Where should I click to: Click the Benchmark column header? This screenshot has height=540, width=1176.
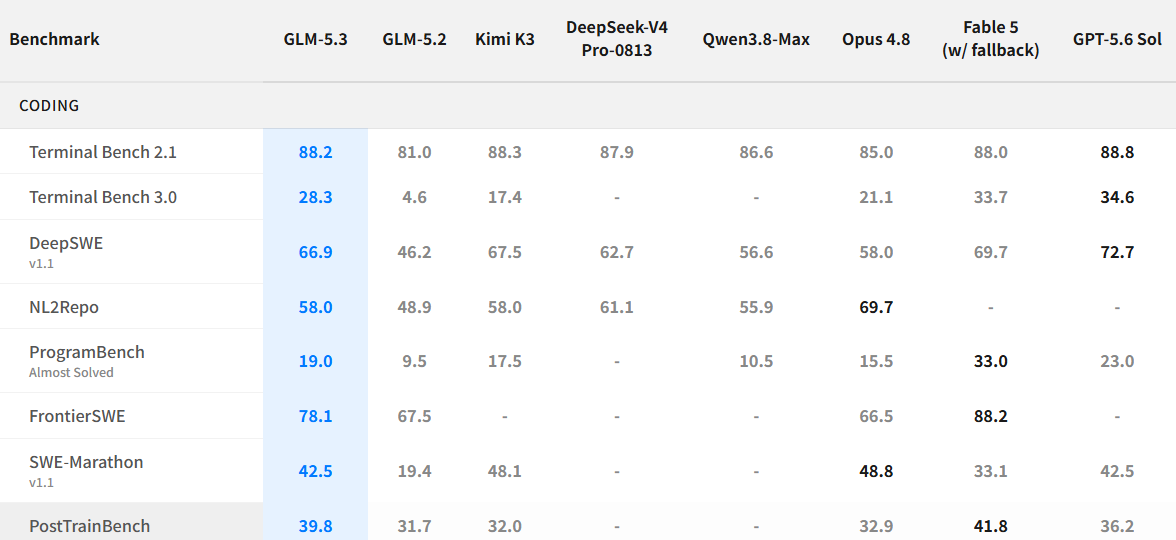(54, 40)
